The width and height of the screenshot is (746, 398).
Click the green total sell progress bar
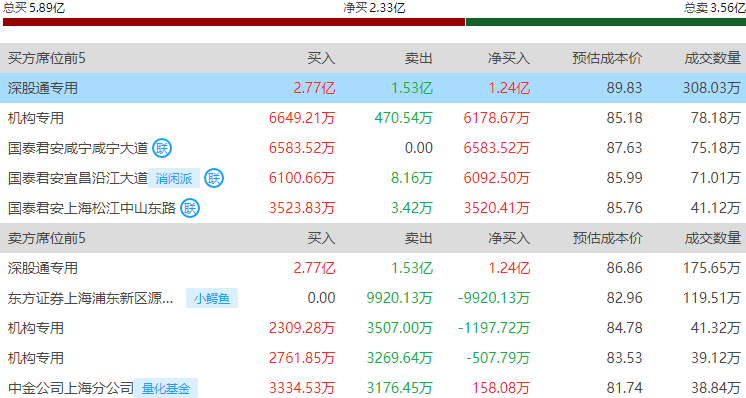(606, 22)
